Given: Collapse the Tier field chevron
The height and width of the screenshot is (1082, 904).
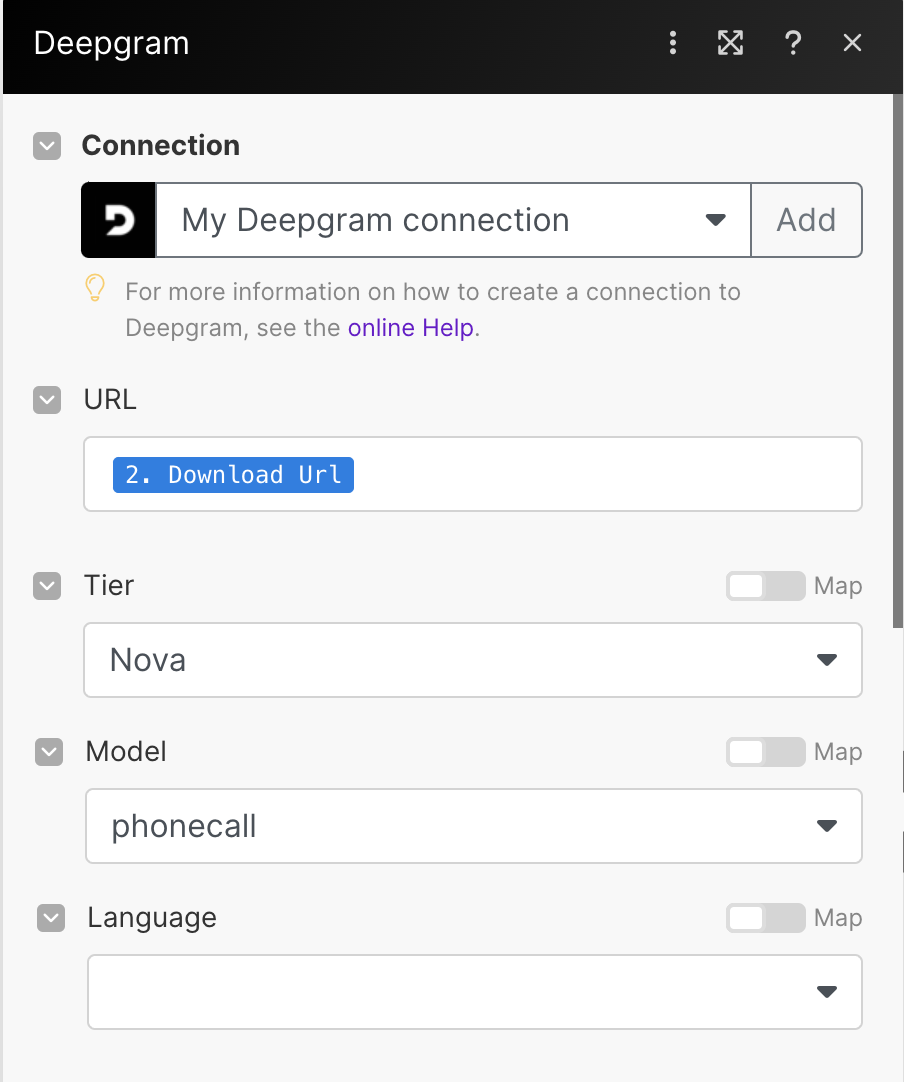Looking at the screenshot, I should (x=47, y=586).
